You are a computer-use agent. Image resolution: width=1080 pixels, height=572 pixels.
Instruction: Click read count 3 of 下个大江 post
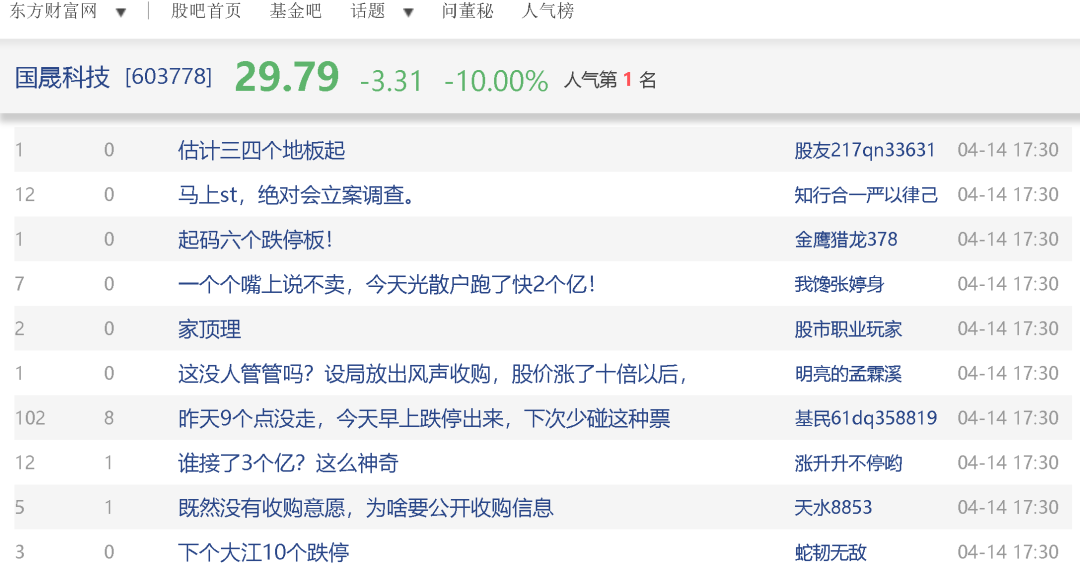[x=19, y=552]
